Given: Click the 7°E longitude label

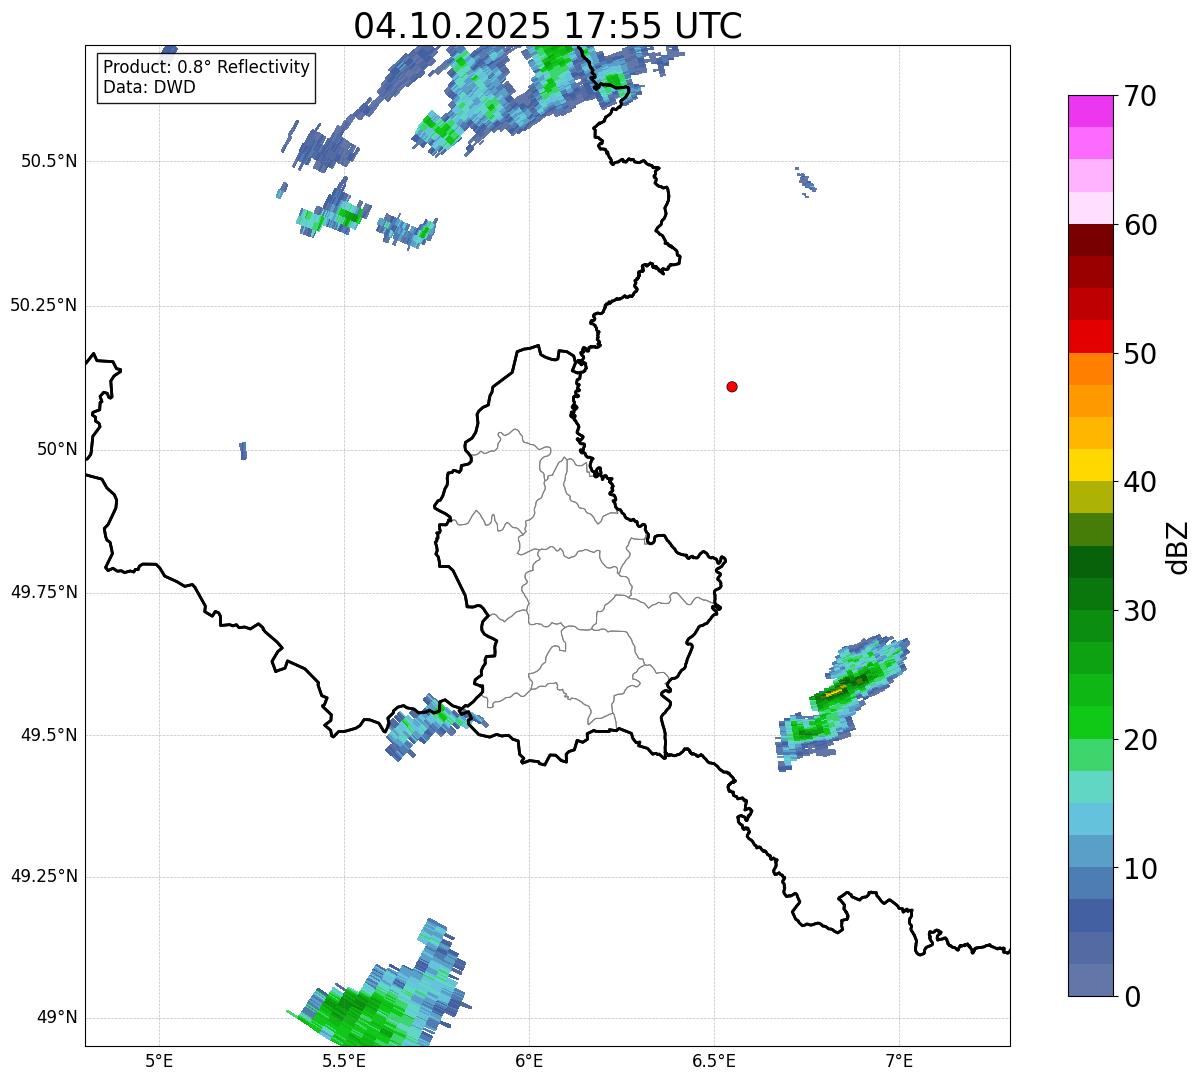Looking at the screenshot, I should point(899,1059).
